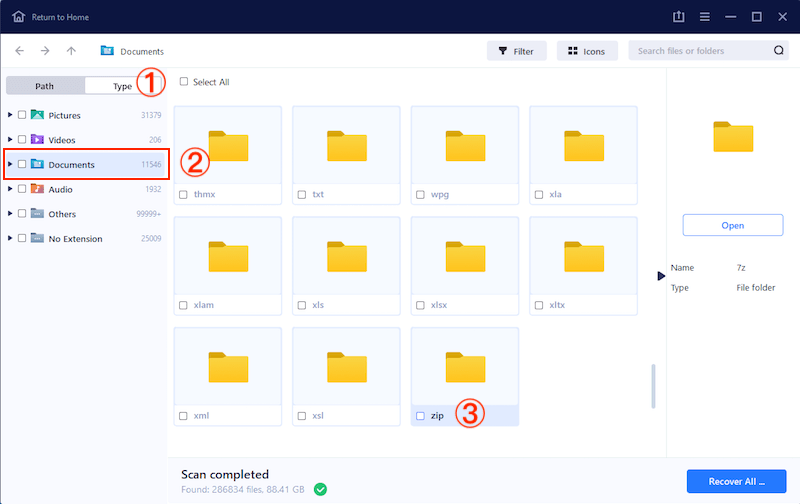The height and width of the screenshot is (504, 800).
Task: Open the wpg folder thumbnail
Action: pyautogui.click(x=465, y=145)
